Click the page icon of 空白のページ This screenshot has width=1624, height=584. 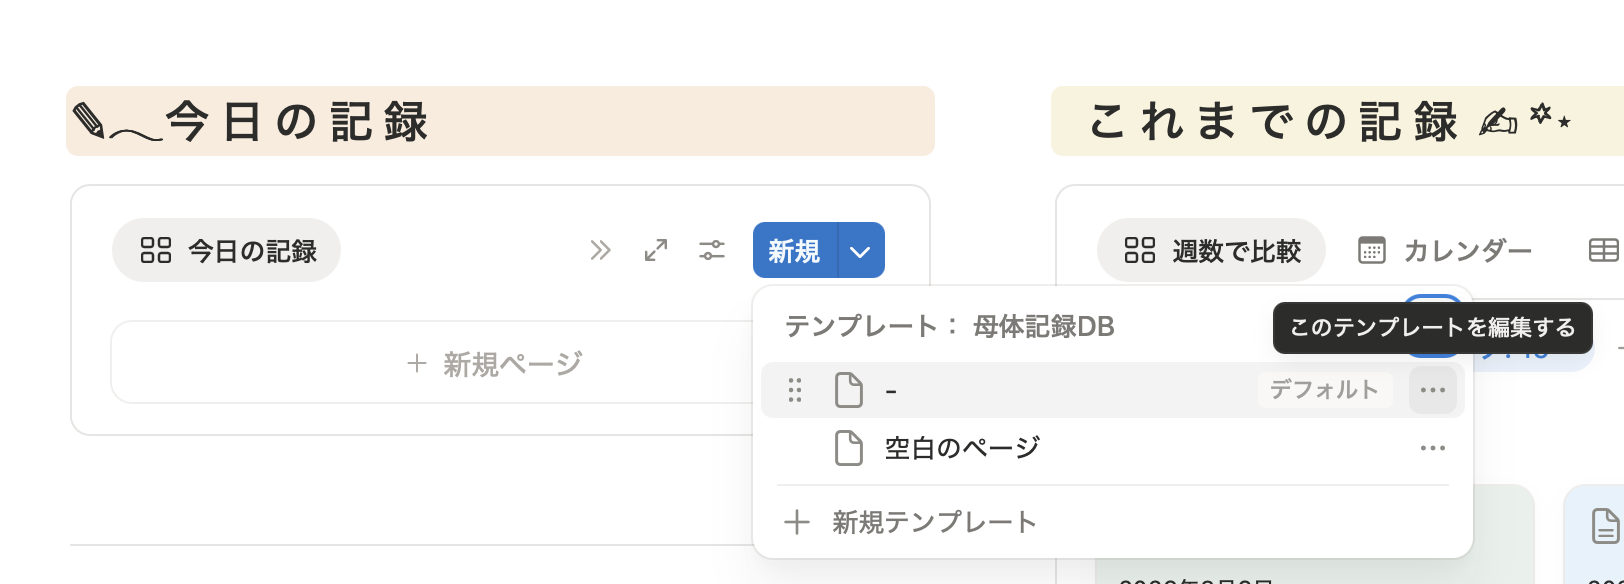click(x=848, y=448)
